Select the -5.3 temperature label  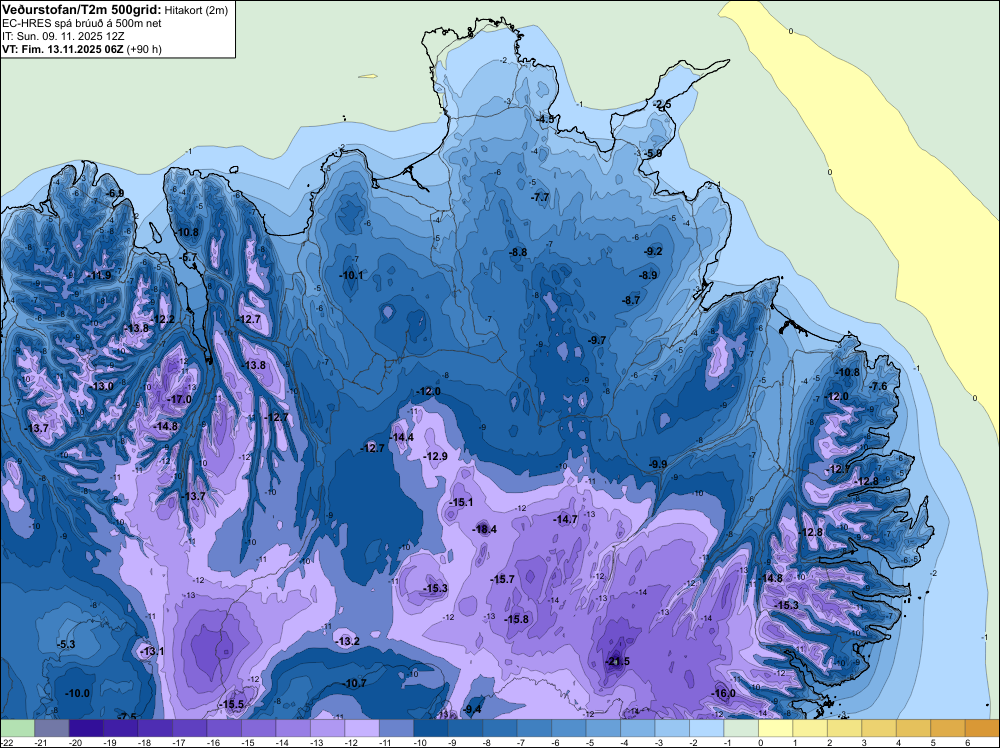(x=66, y=644)
